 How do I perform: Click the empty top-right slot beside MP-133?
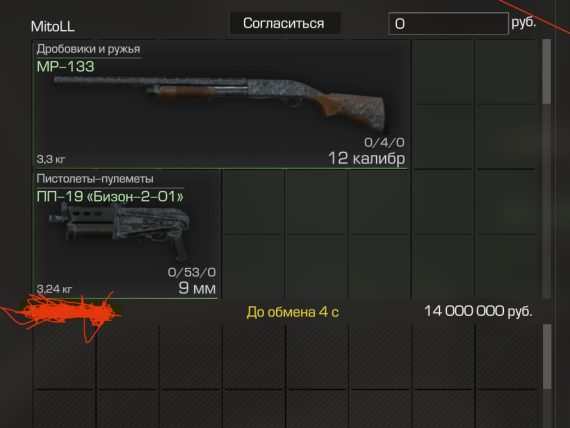tap(505, 72)
